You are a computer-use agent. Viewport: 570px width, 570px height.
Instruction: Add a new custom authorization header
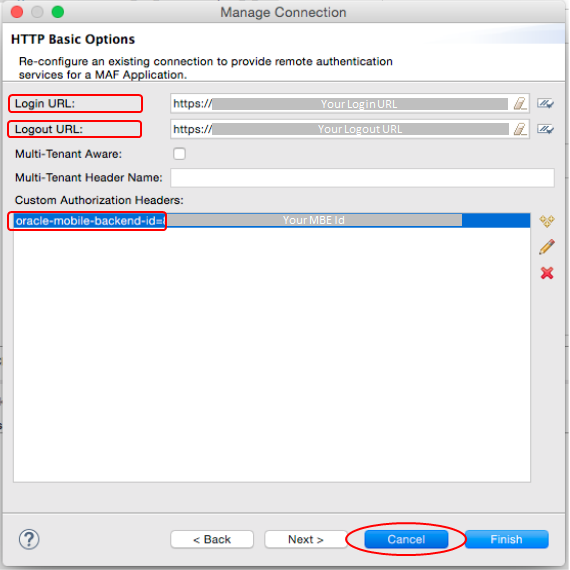point(547,221)
